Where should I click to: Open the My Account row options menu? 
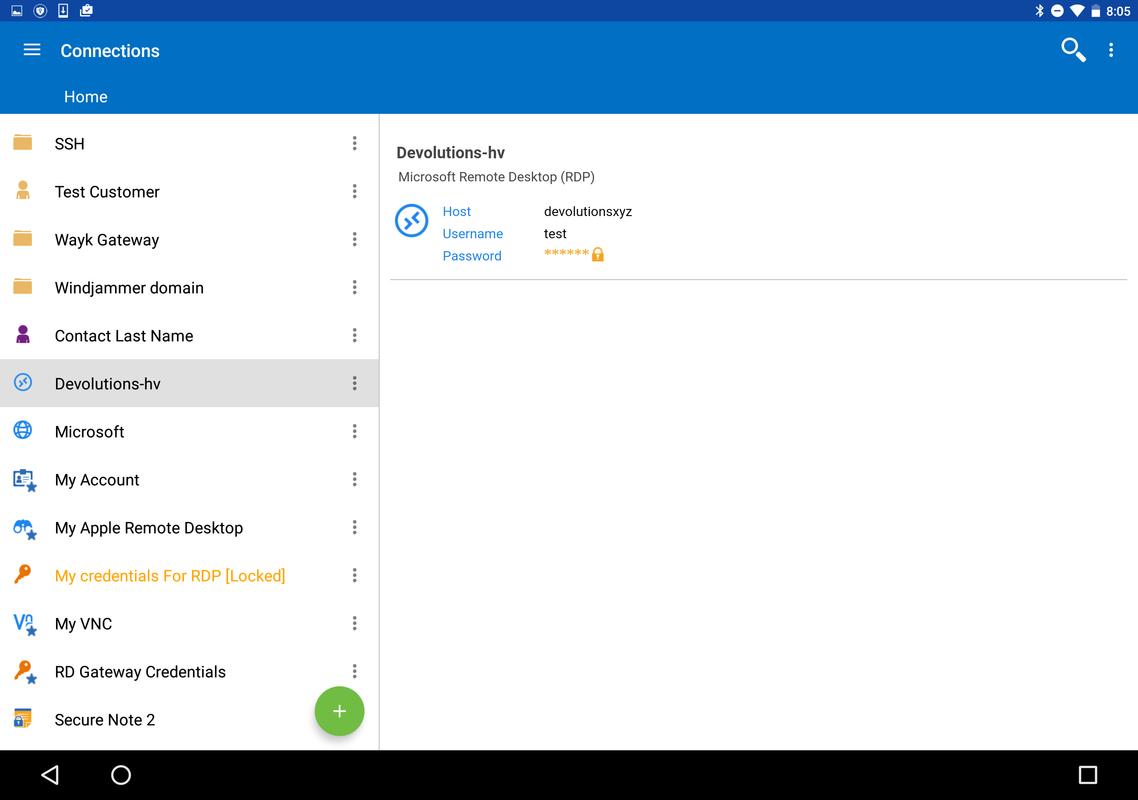(x=354, y=479)
